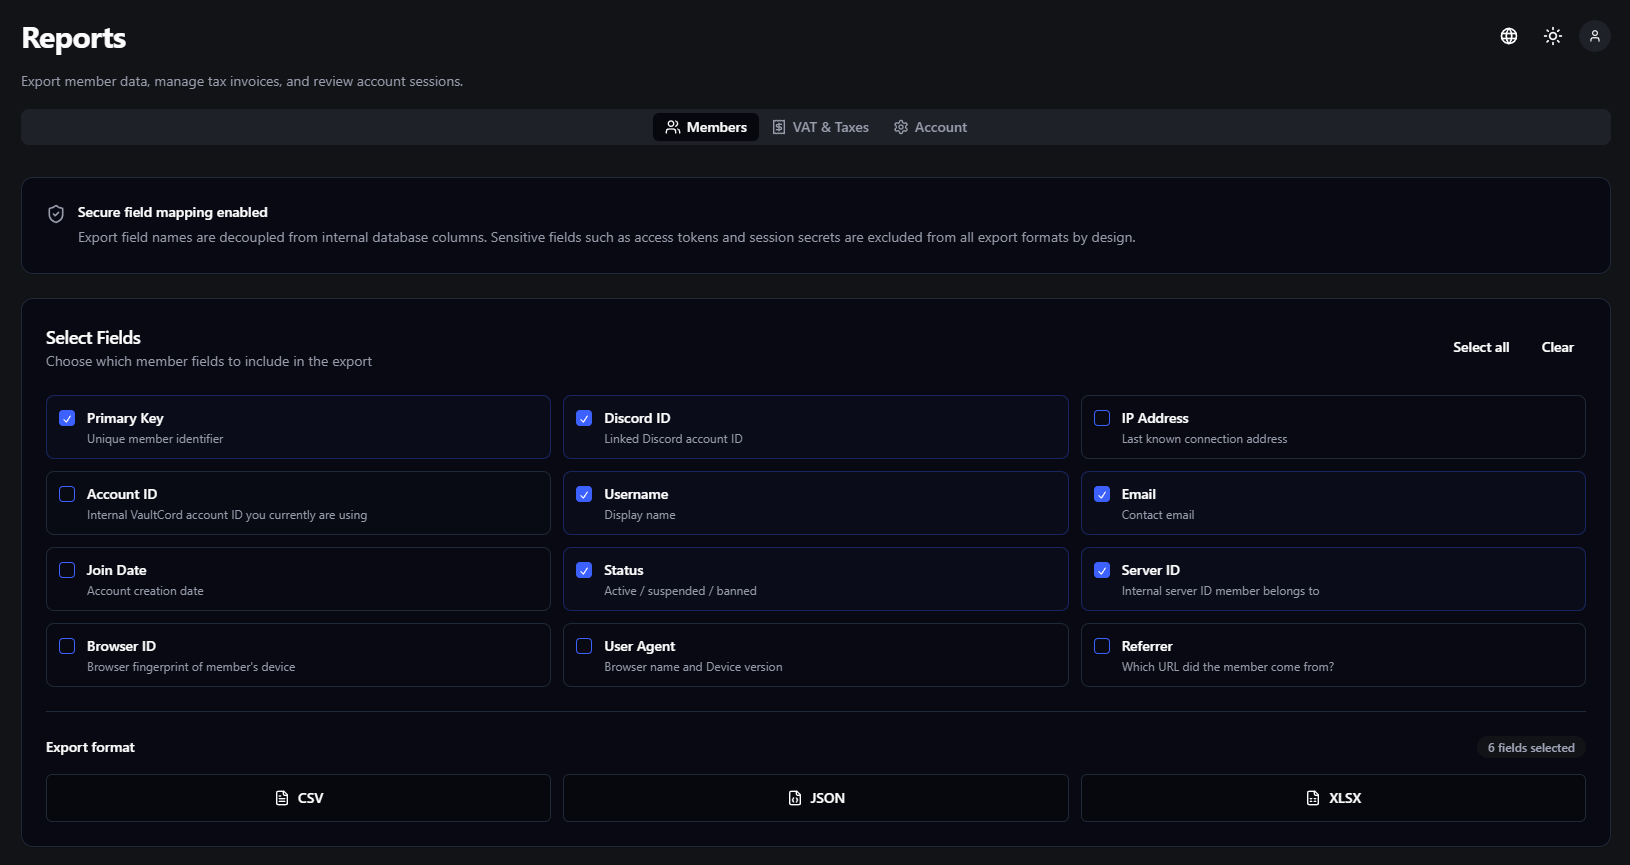Tick the Browser ID checkbox

pos(67,646)
